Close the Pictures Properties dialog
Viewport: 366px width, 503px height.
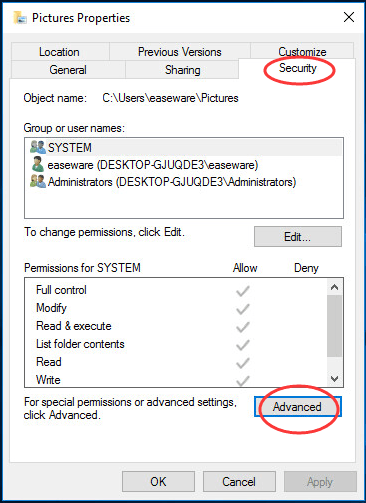click(x=349, y=17)
